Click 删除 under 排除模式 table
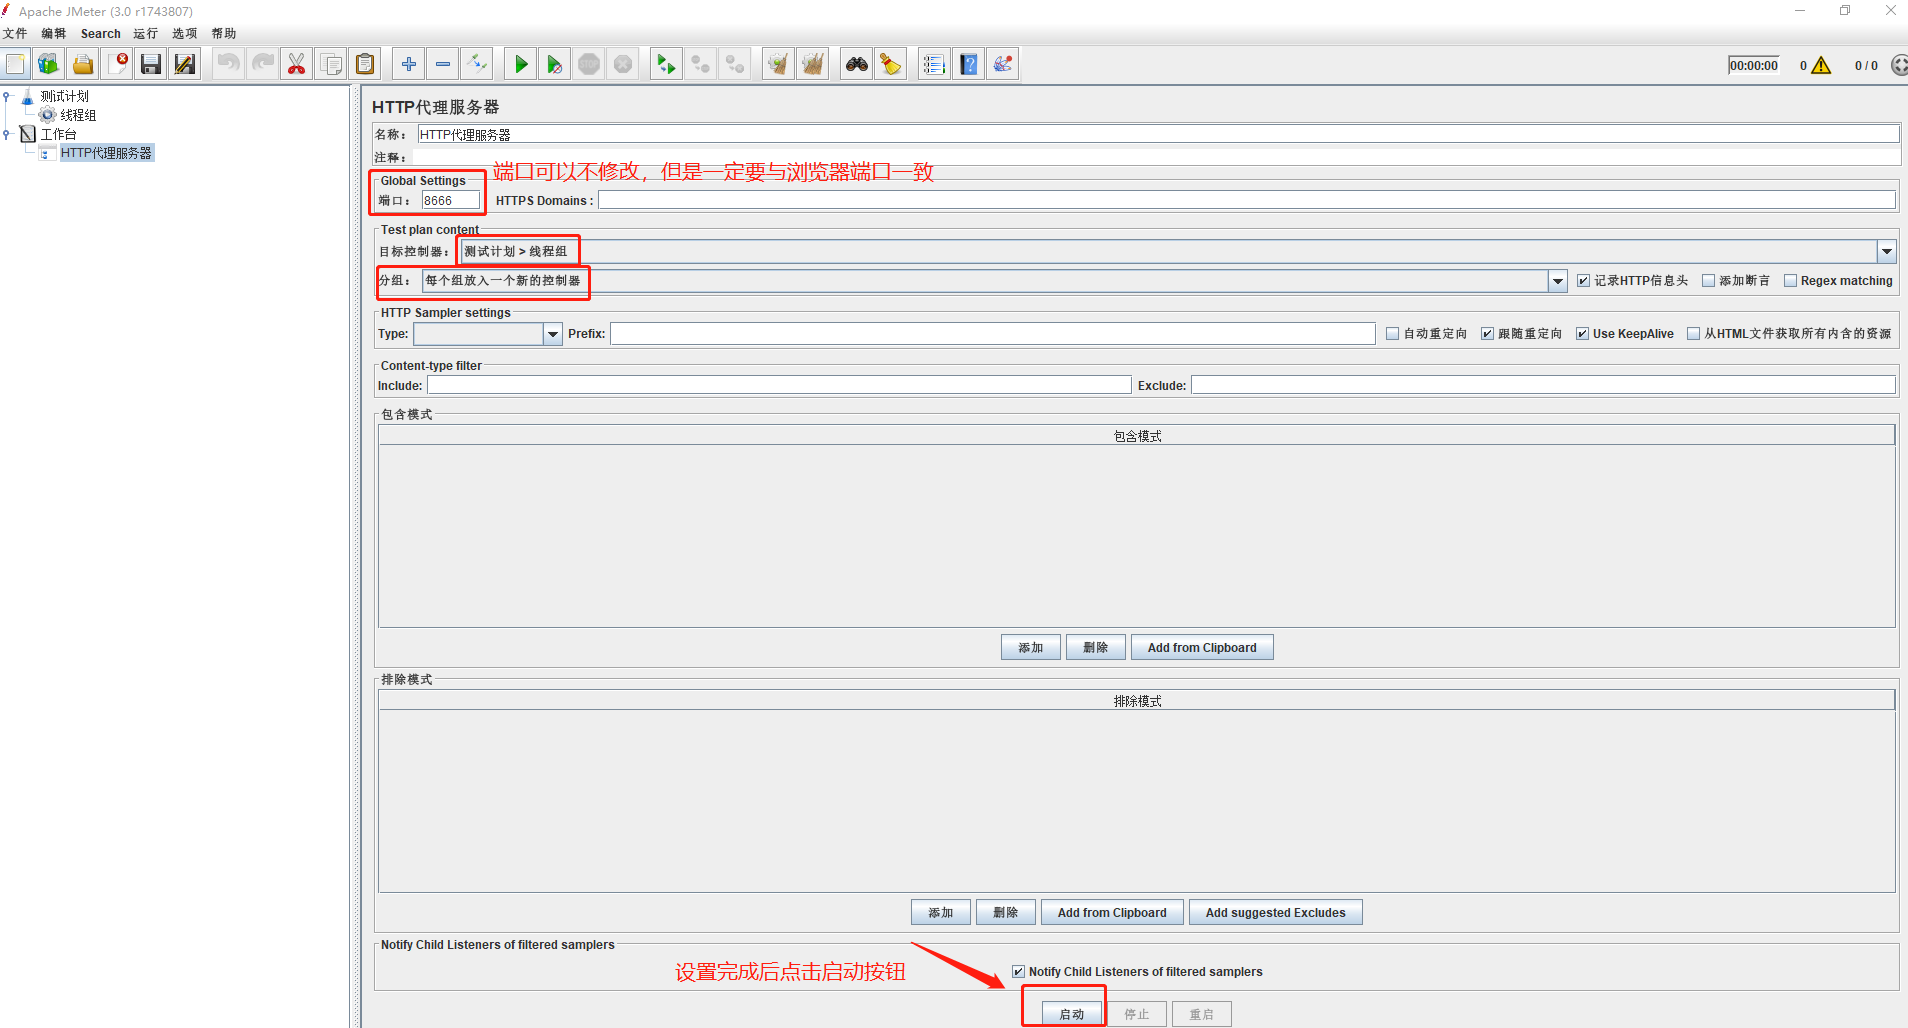This screenshot has width=1908, height=1028. (x=1006, y=913)
